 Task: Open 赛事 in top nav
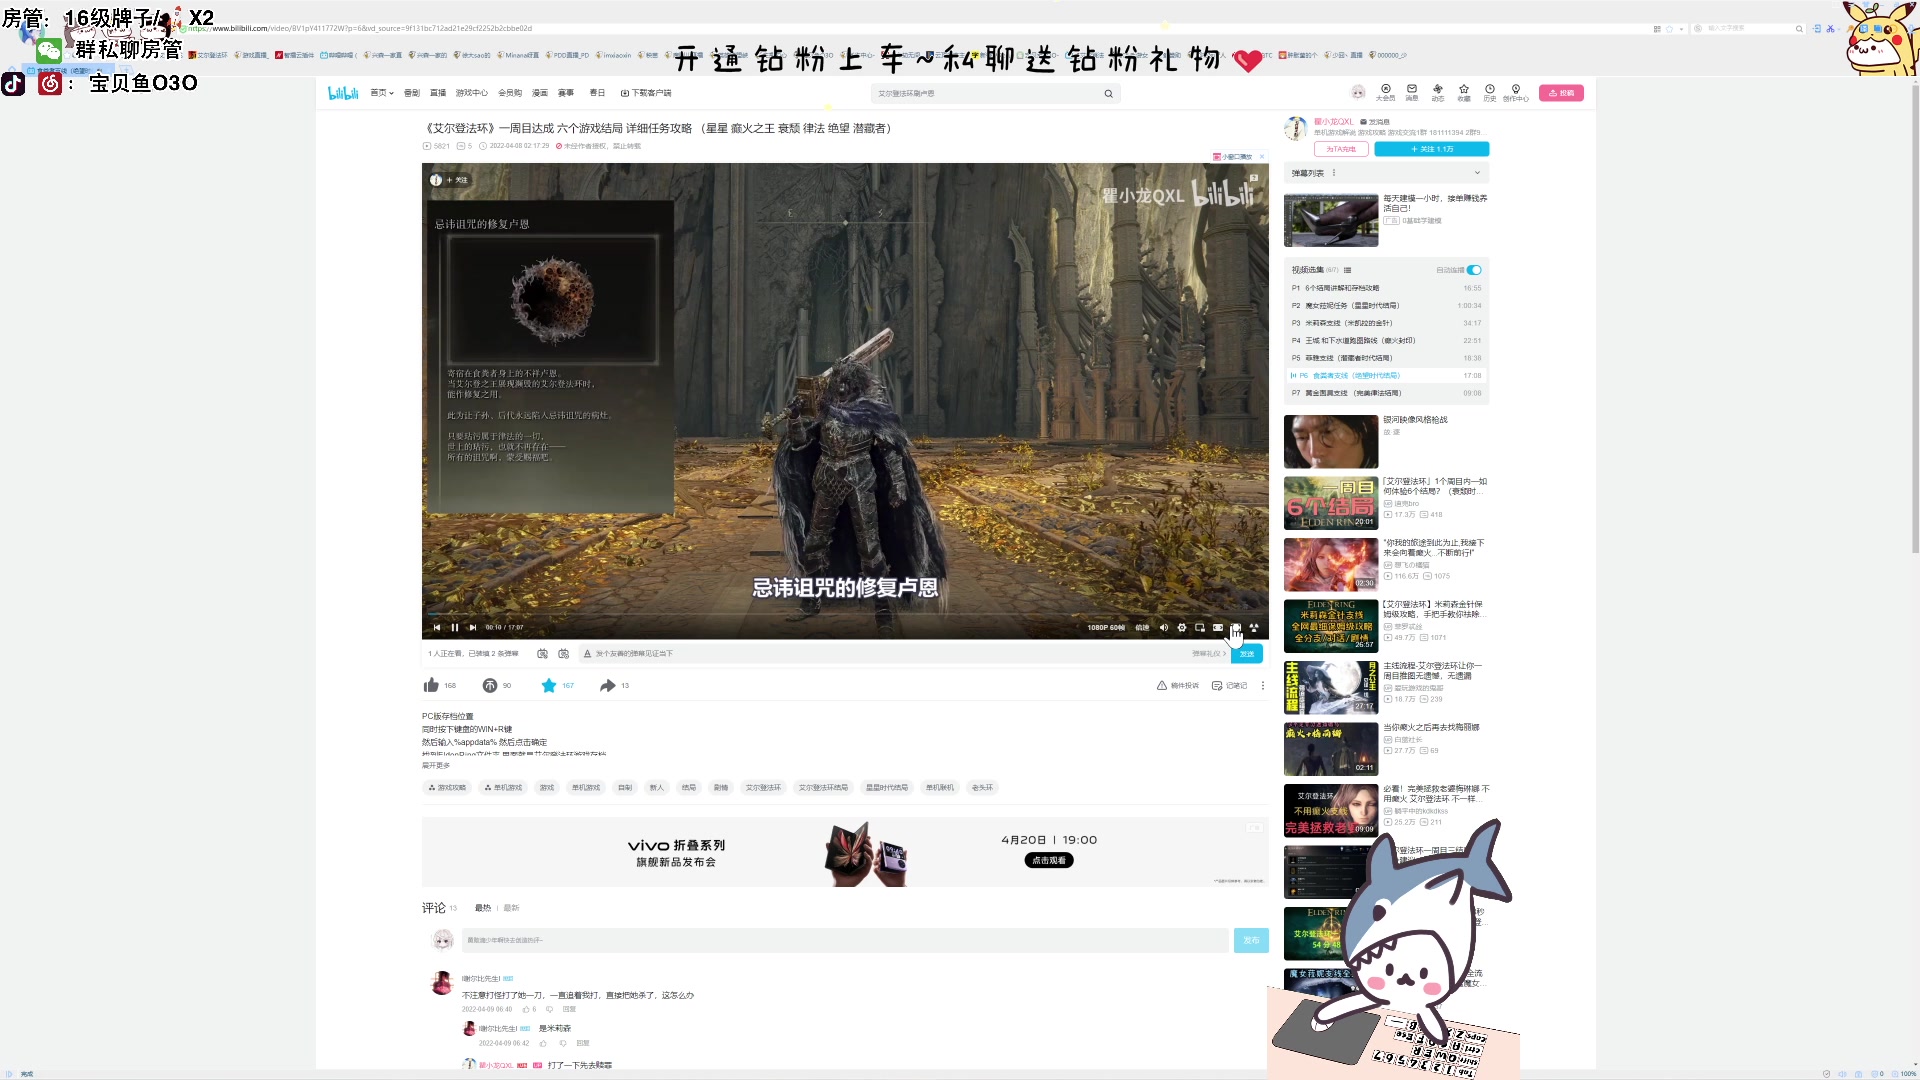pyautogui.click(x=566, y=93)
